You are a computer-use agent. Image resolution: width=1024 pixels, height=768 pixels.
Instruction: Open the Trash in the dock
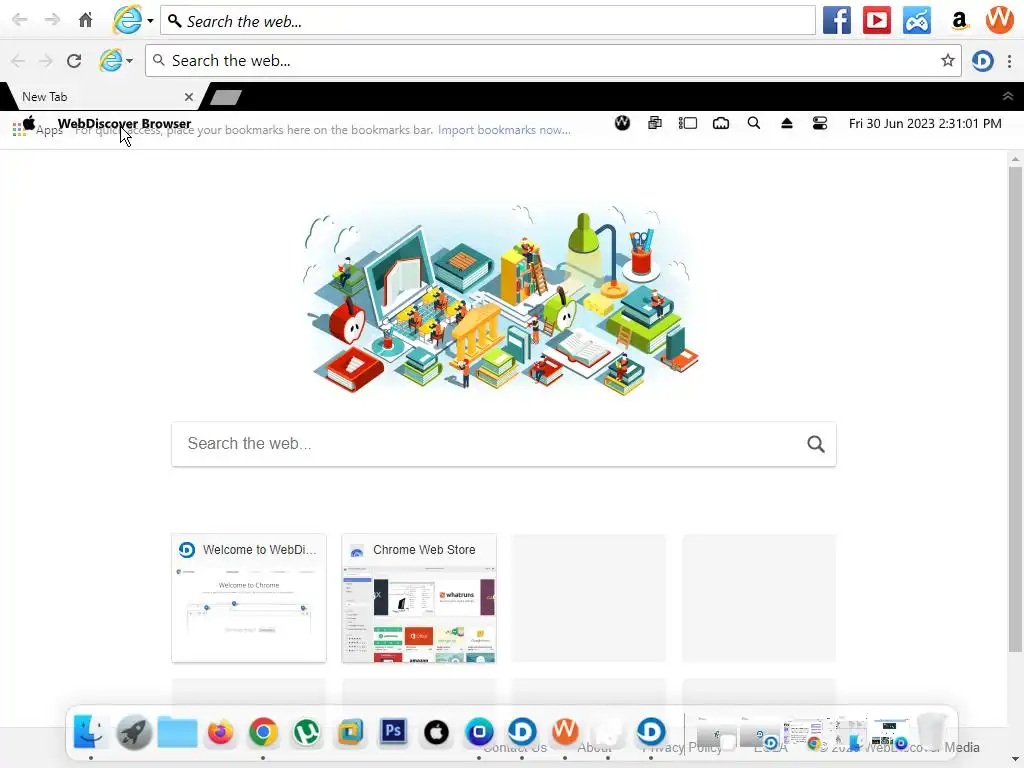931,731
